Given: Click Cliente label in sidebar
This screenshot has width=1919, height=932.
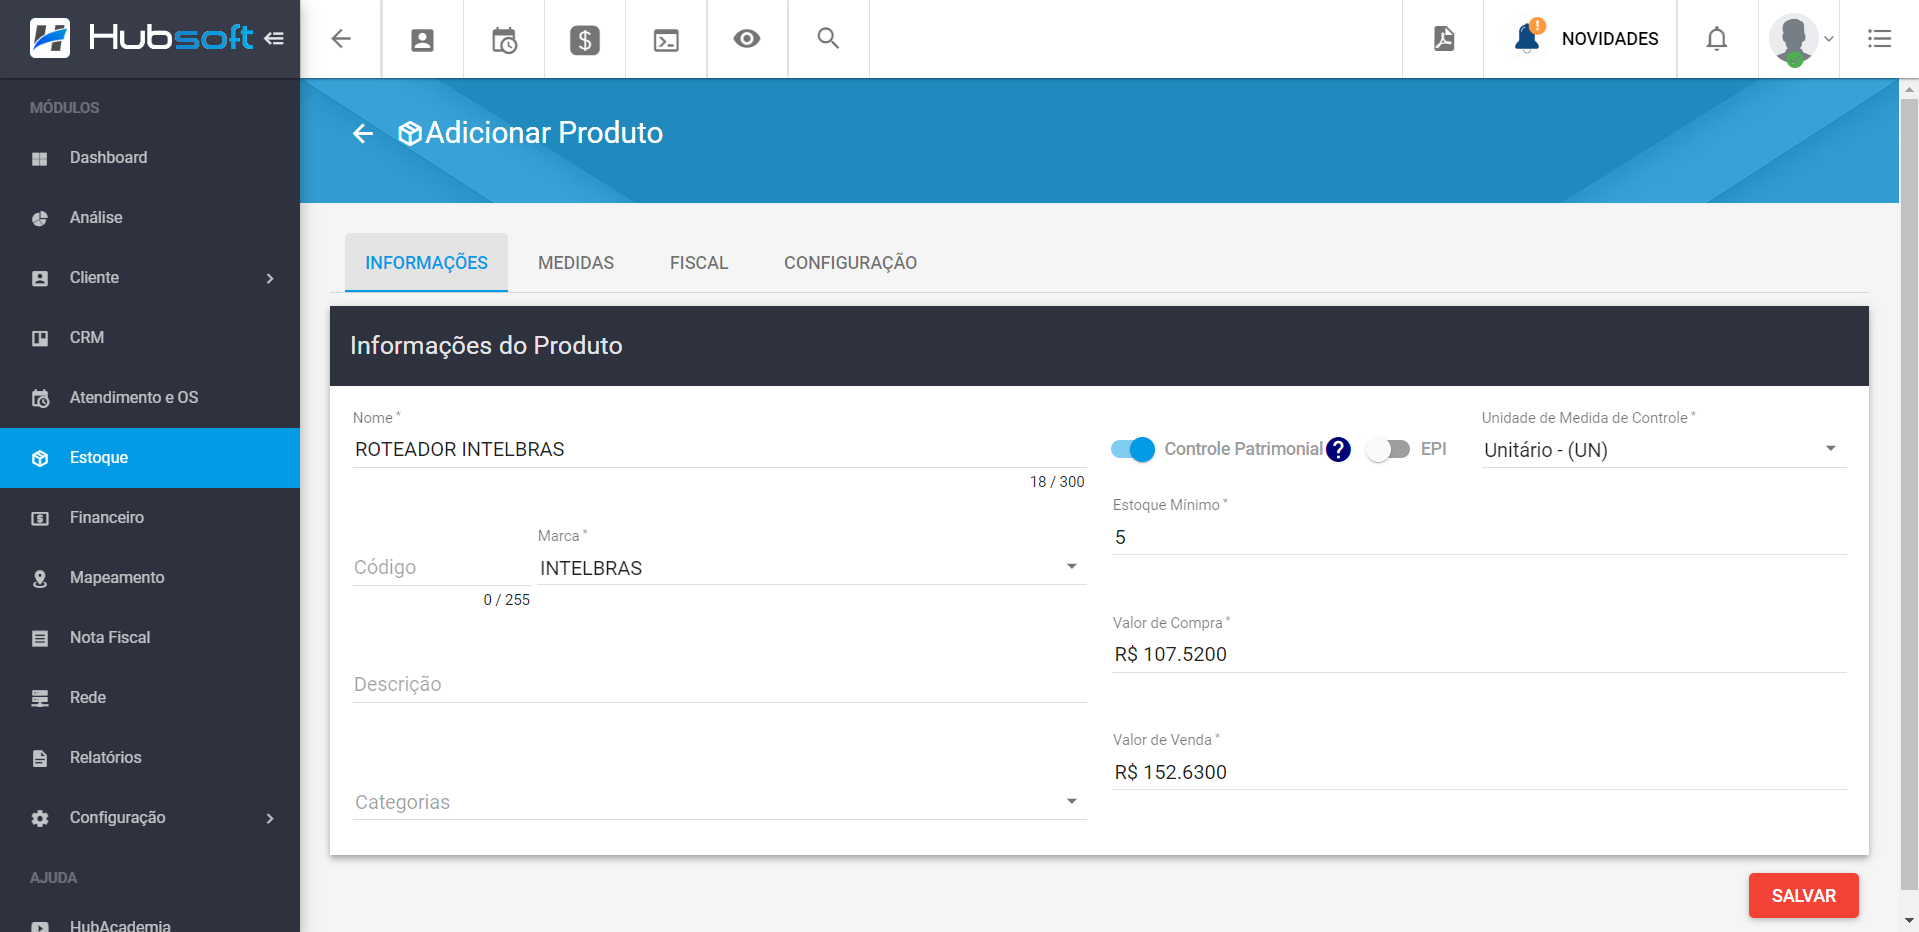Looking at the screenshot, I should [94, 278].
